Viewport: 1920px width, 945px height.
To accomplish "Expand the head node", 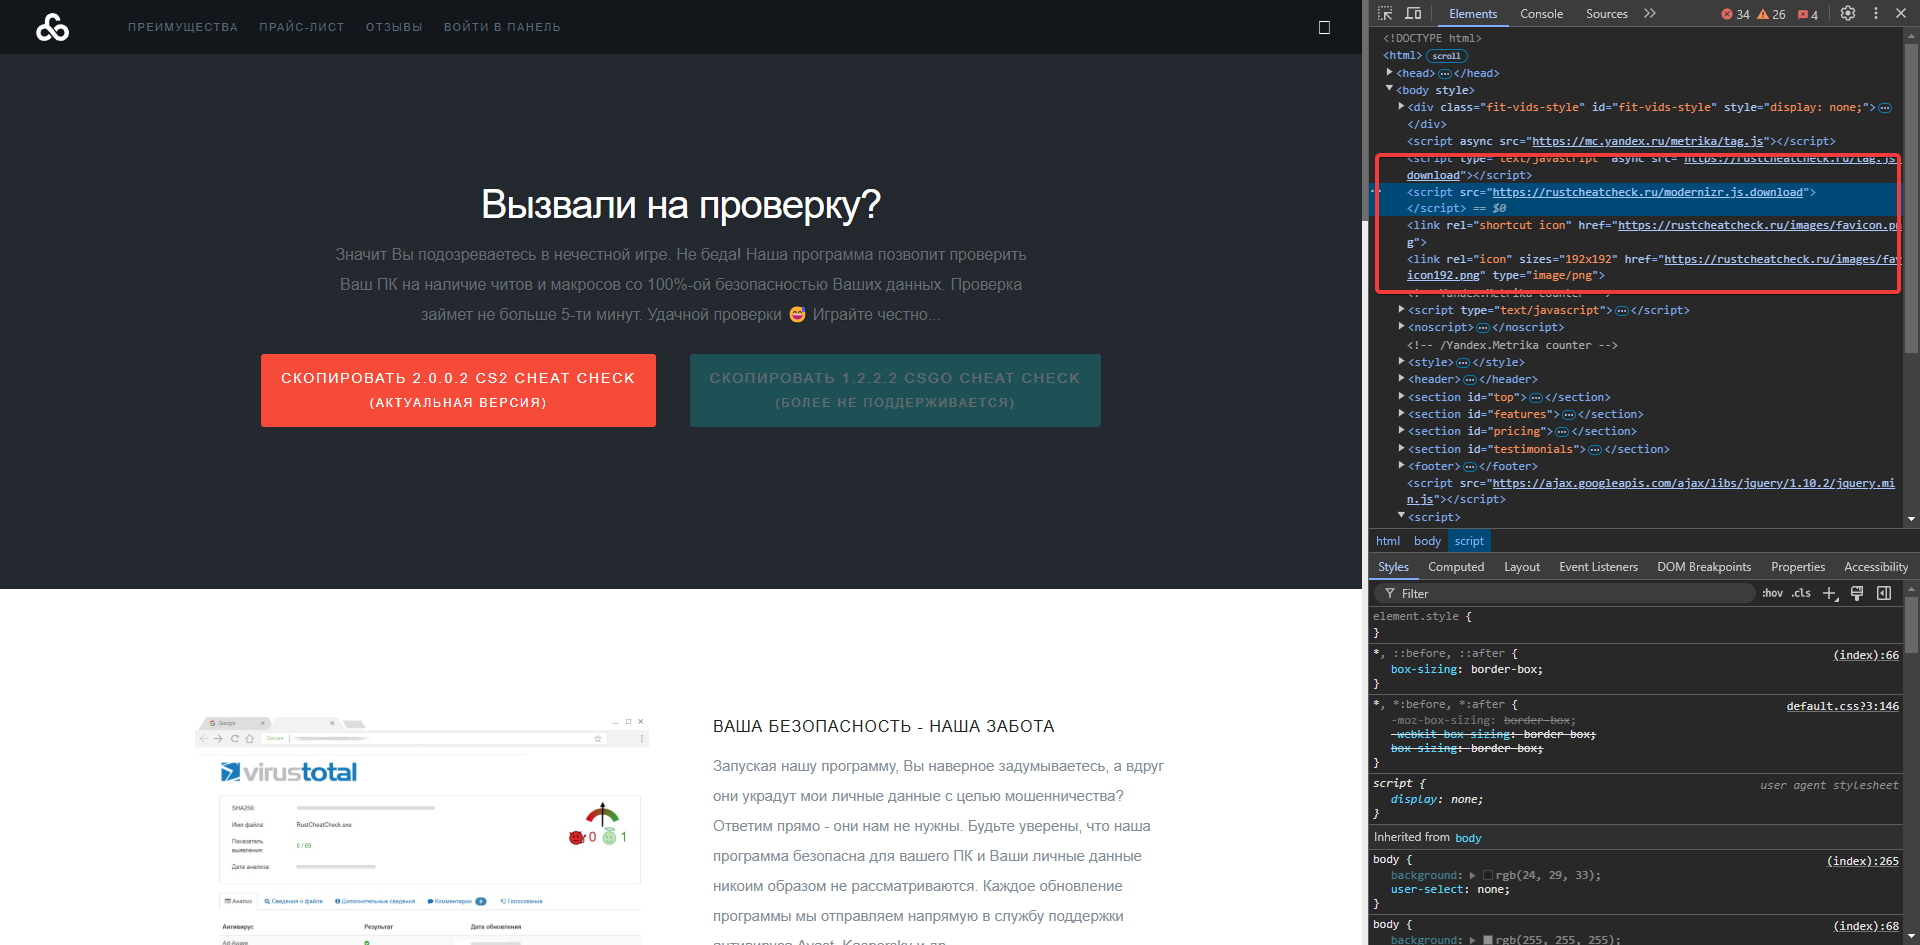I will pos(1390,72).
